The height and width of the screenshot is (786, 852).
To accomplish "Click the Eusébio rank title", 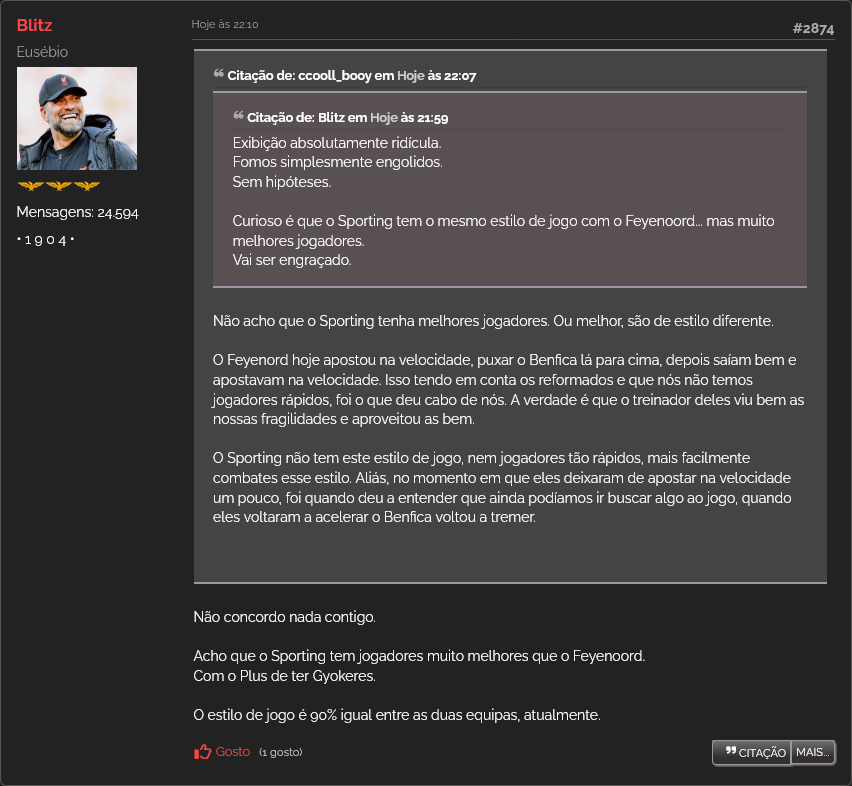I will (x=42, y=52).
